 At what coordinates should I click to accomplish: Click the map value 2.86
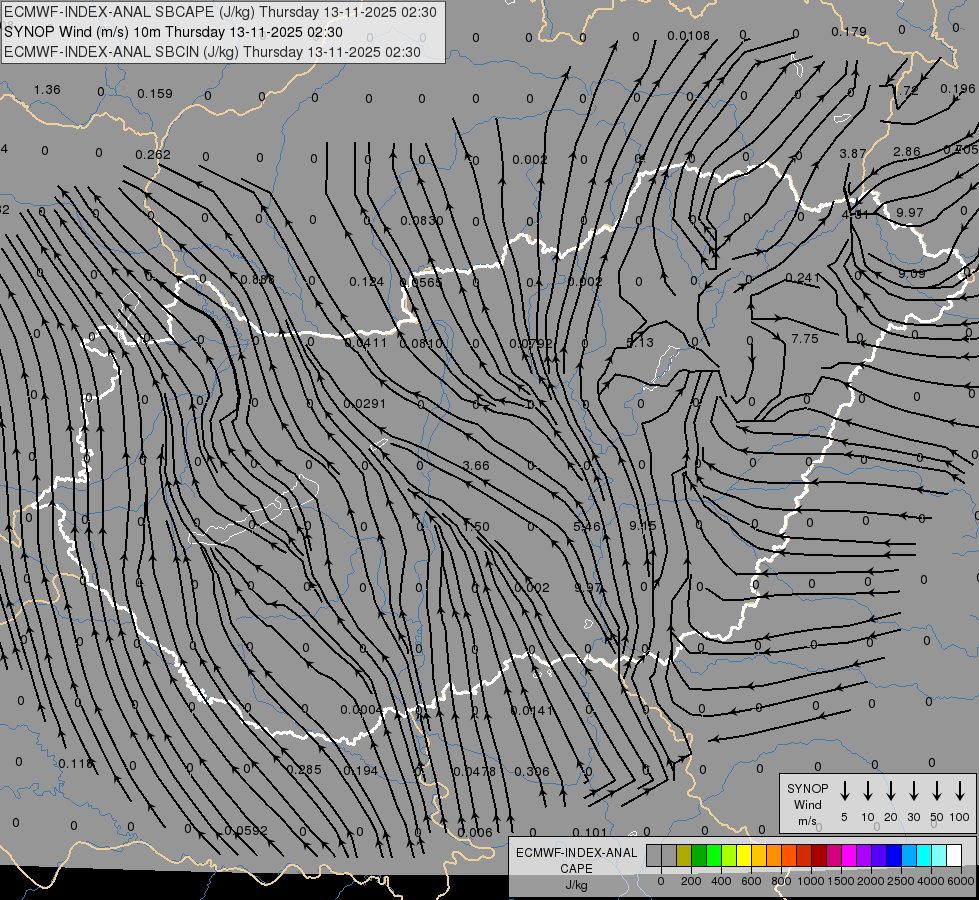point(907,152)
